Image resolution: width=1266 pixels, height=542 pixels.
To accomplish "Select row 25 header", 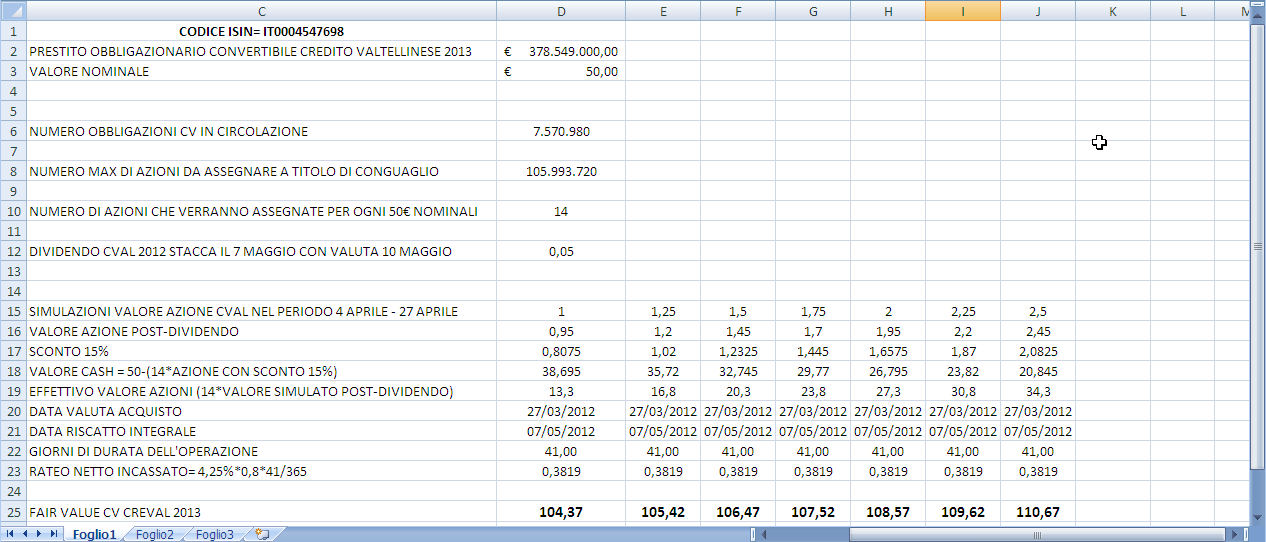I will coord(13,511).
